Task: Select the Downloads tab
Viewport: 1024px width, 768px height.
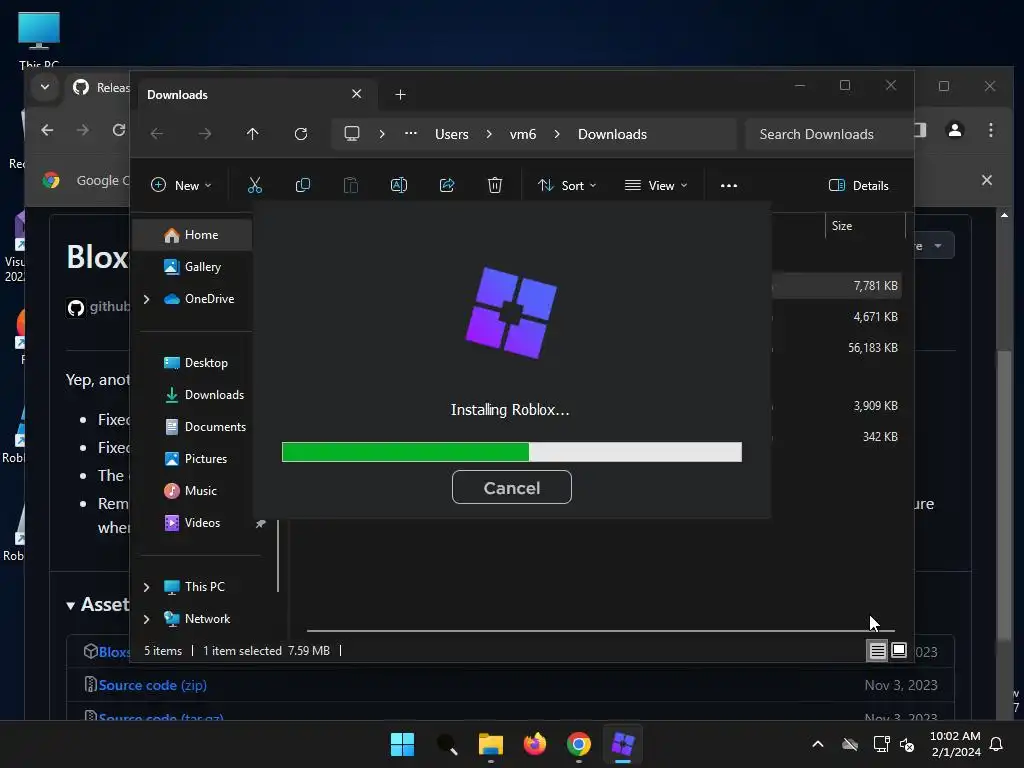Action: tap(255, 95)
